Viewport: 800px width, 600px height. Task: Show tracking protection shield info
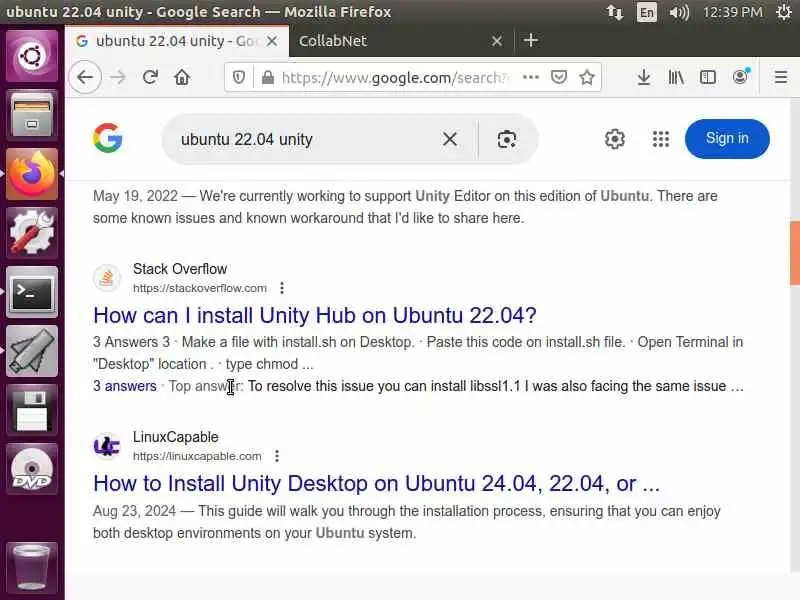[239, 78]
